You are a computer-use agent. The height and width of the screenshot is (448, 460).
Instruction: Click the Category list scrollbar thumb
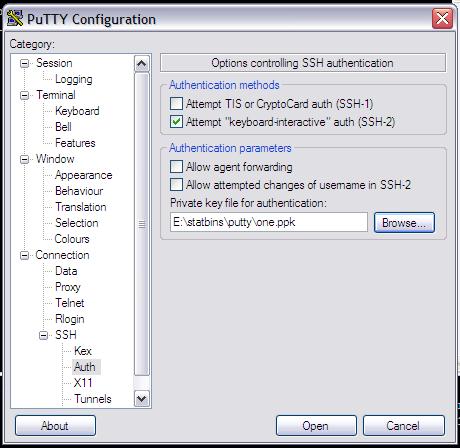coord(142,224)
